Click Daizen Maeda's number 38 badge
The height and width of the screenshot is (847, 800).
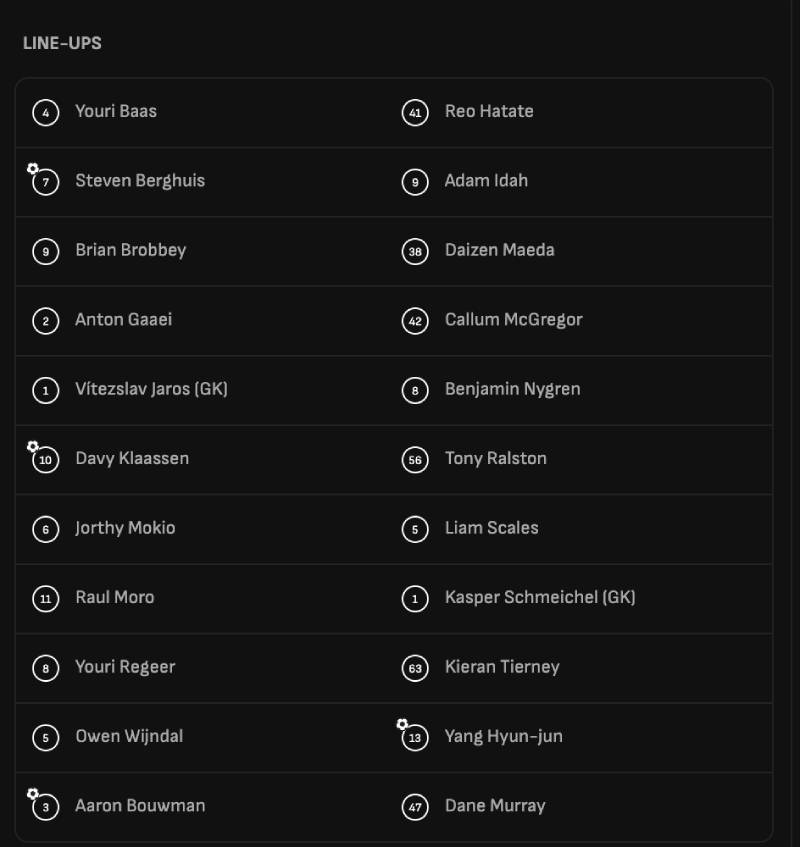pos(415,251)
